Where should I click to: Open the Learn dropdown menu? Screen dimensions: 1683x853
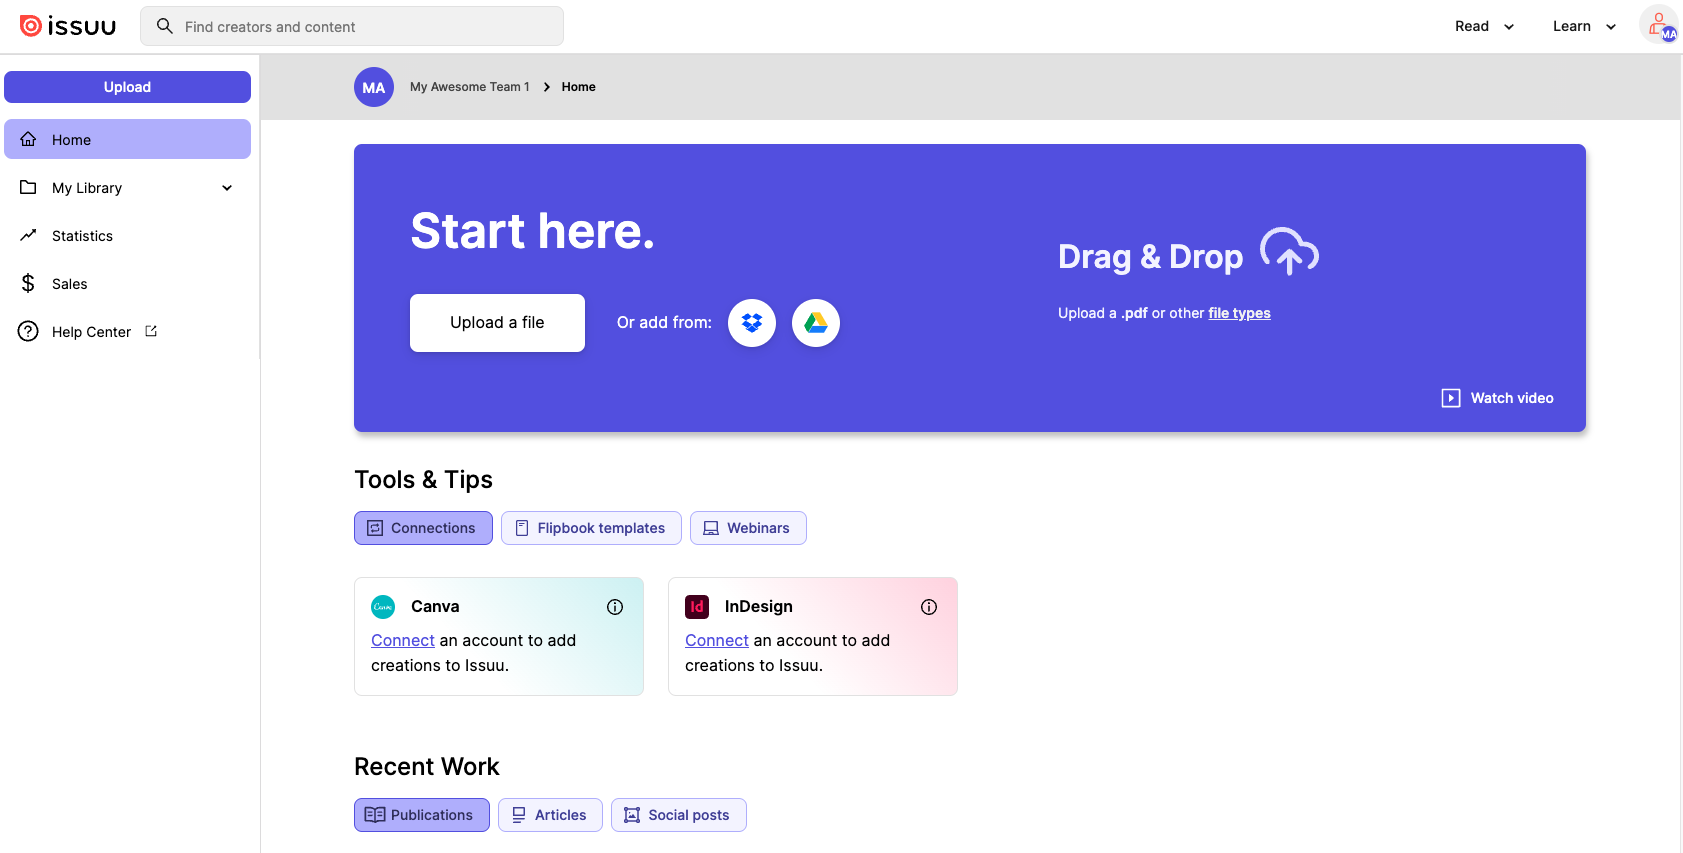(1584, 26)
